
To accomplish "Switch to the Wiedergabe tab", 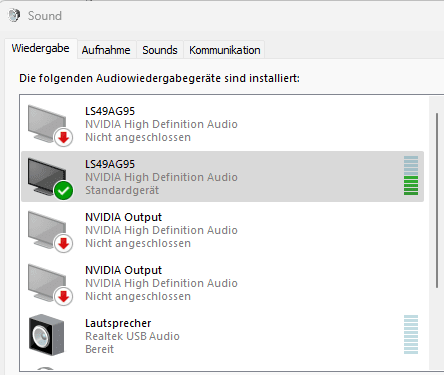I will pyautogui.click(x=41, y=48).
